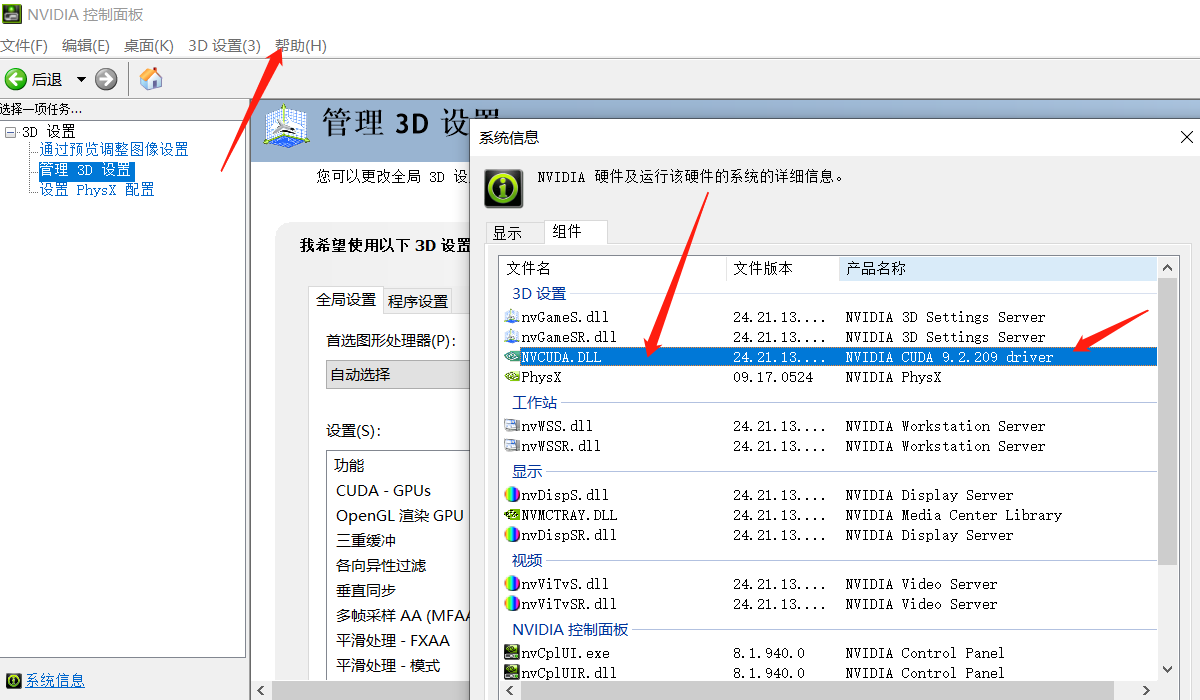The image size is (1200, 700).
Task: Open the 文件(F) menu
Action: [24, 46]
